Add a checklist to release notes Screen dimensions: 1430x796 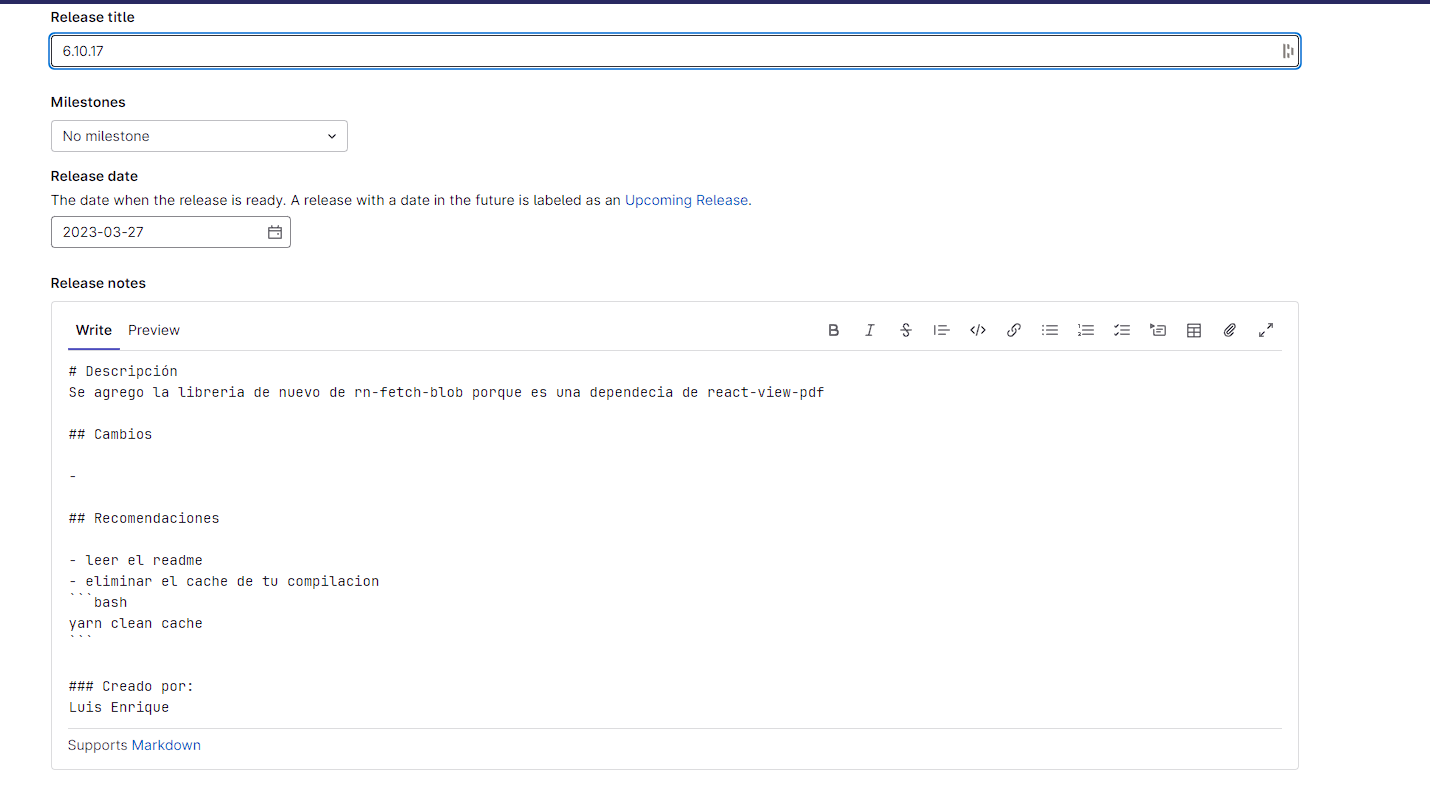pos(1122,330)
